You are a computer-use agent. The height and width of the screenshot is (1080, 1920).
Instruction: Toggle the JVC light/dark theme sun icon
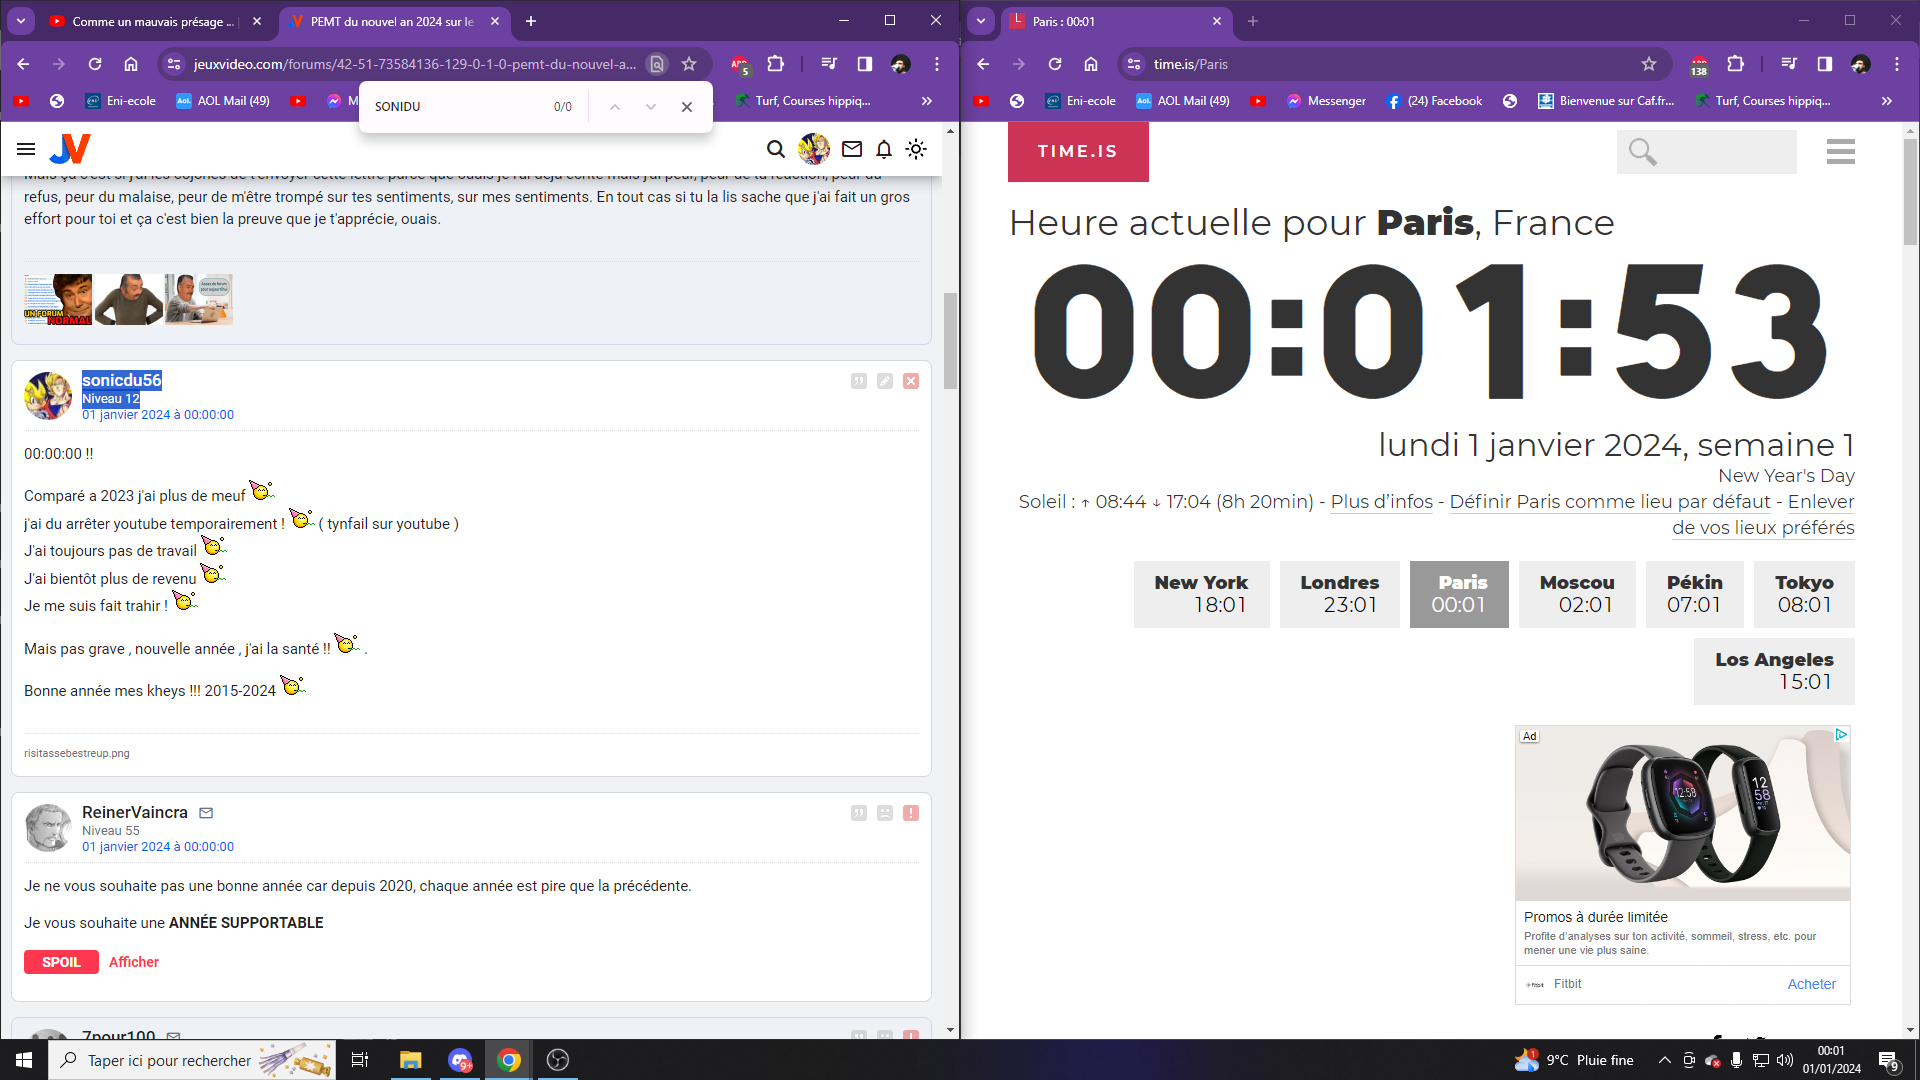pos(916,150)
